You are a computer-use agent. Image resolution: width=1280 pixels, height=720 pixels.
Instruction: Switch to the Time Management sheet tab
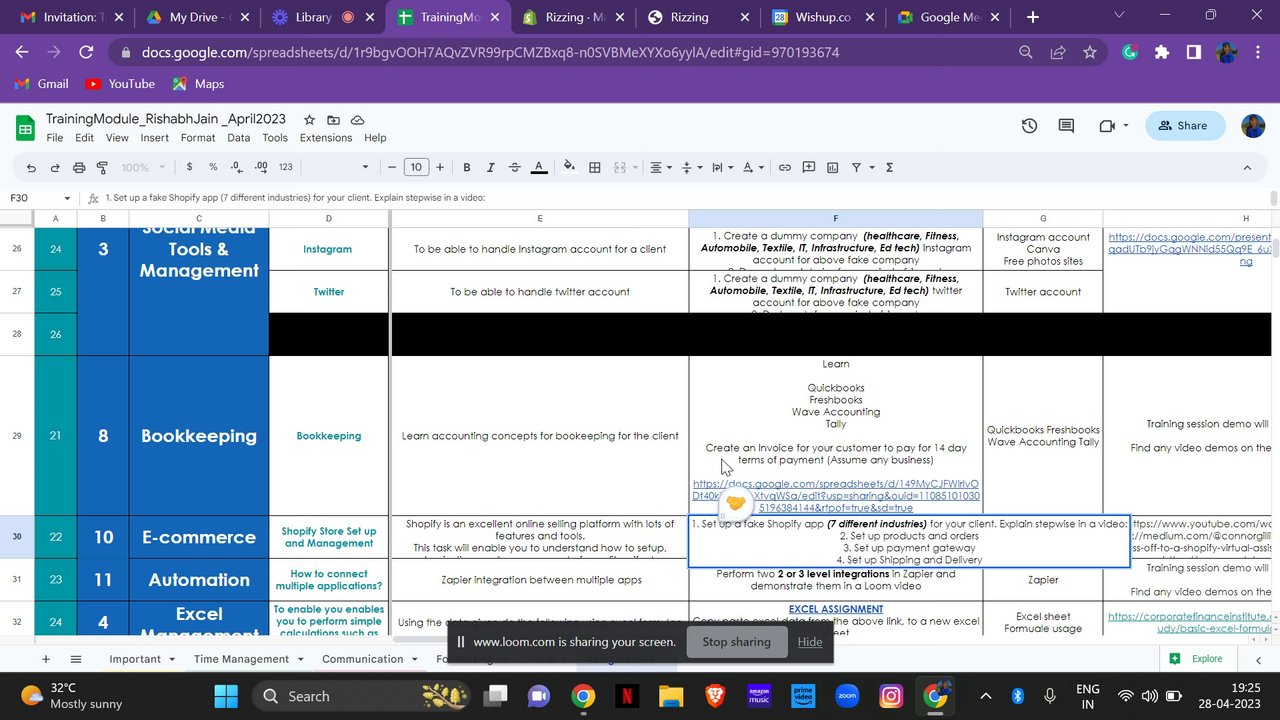click(241, 659)
